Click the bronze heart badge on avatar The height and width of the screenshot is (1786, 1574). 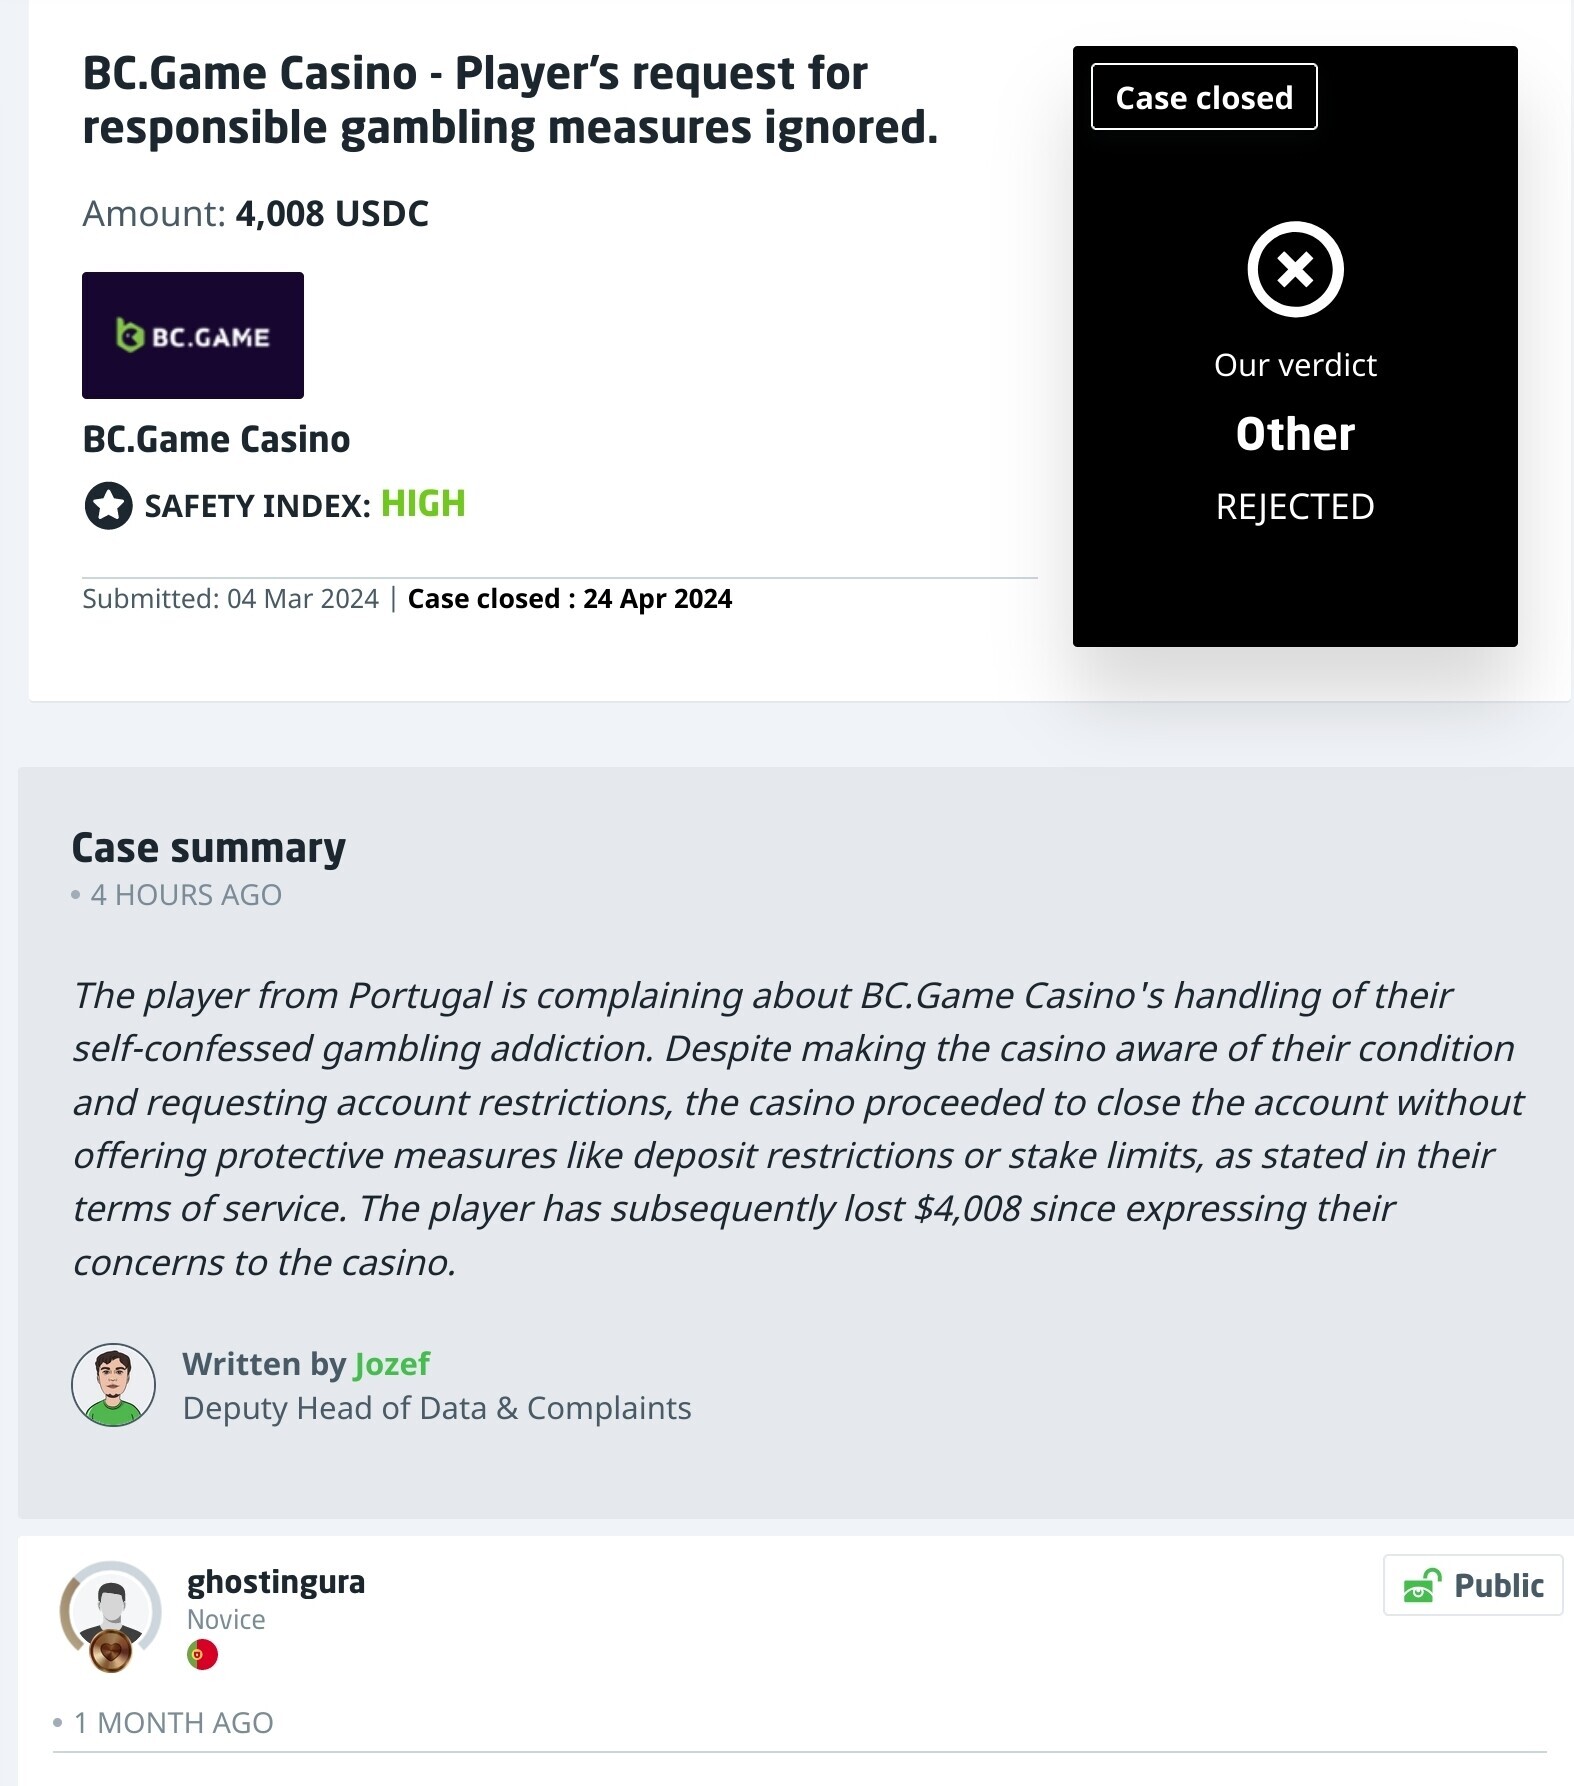click(111, 1650)
